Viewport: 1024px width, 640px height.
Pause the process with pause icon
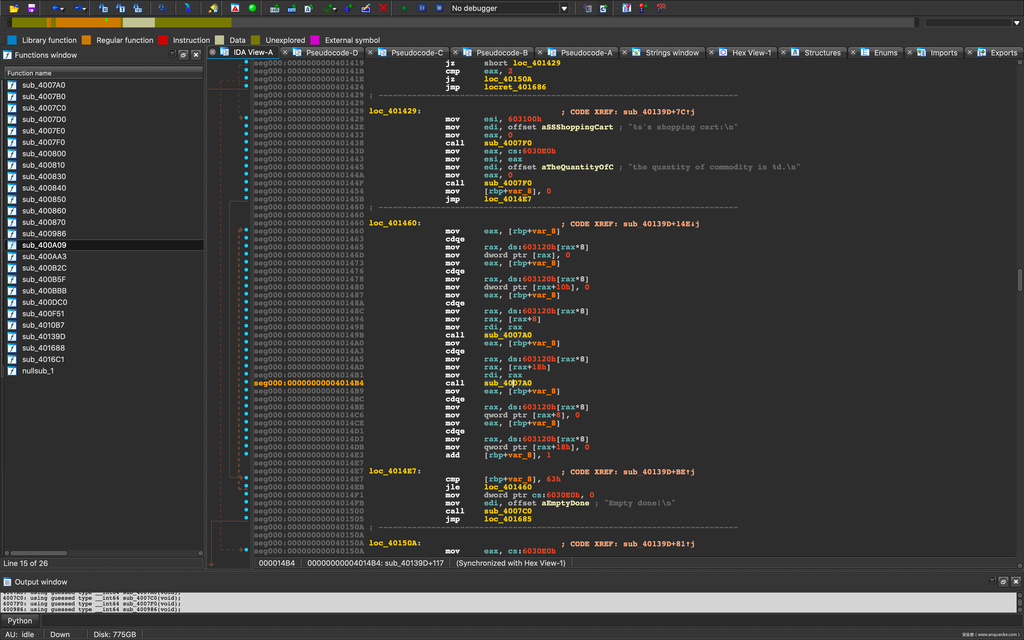click(422, 8)
